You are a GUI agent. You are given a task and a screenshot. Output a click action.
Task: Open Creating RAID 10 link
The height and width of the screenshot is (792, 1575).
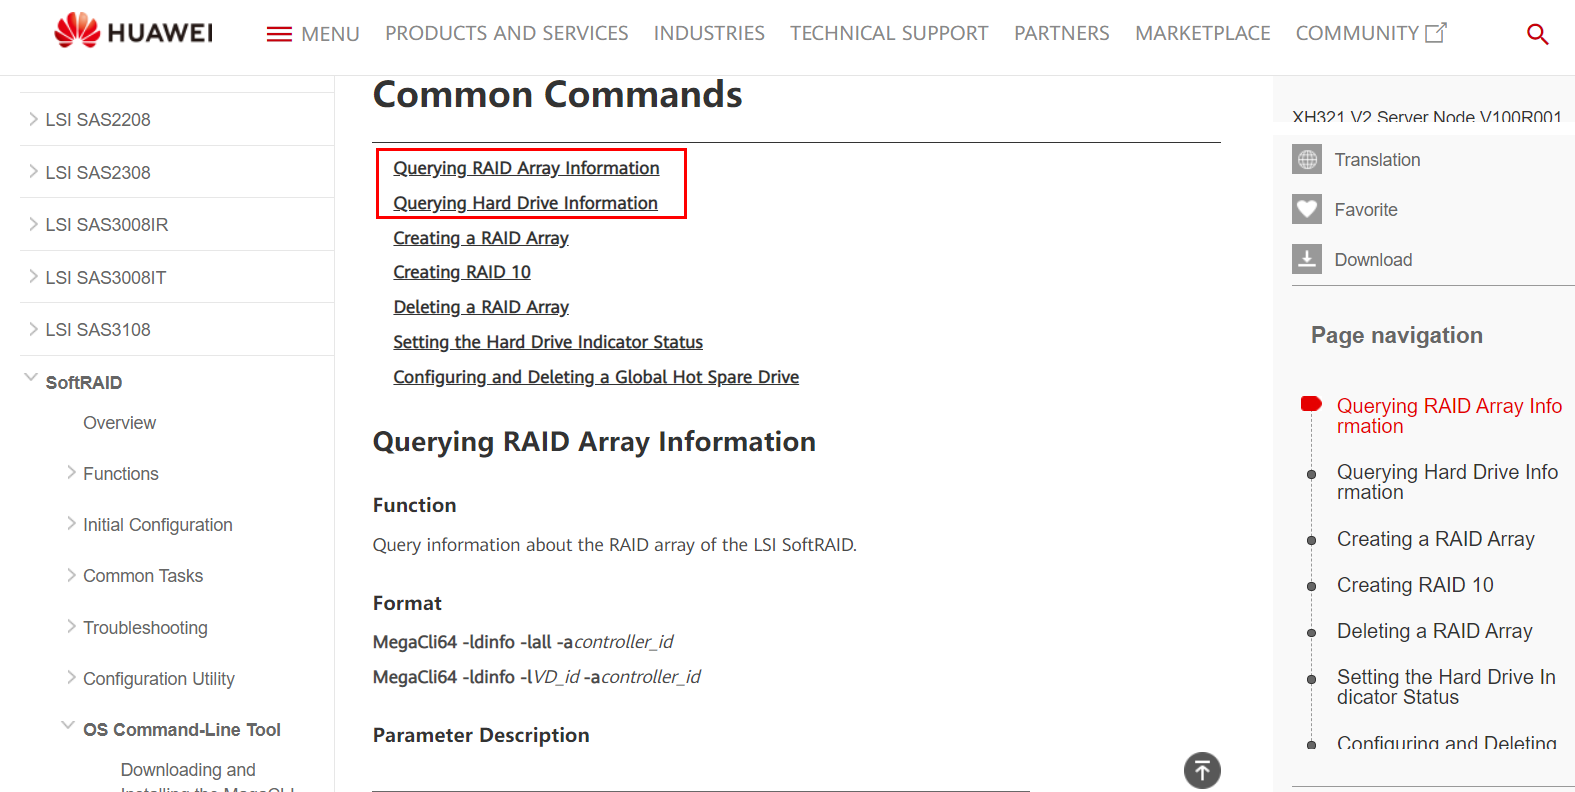[x=462, y=272]
